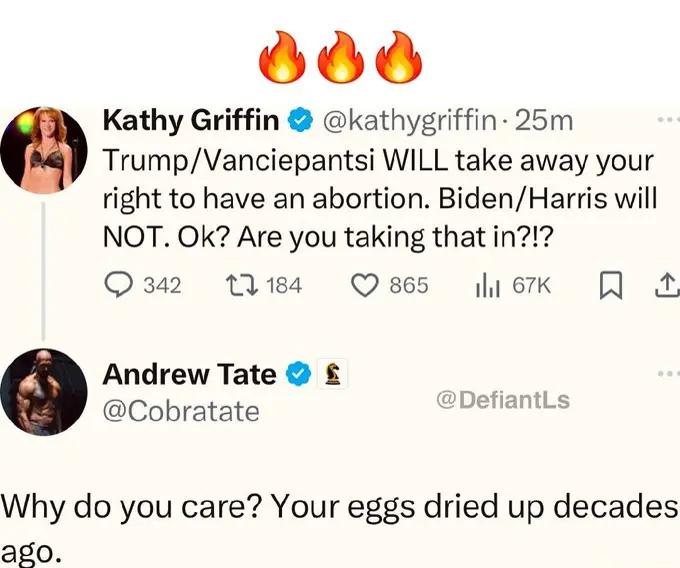Open Andrew Tate's profile picture
The height and width of the screenshot is (568, 680).
pyautogui.click(x=43, y=393)
